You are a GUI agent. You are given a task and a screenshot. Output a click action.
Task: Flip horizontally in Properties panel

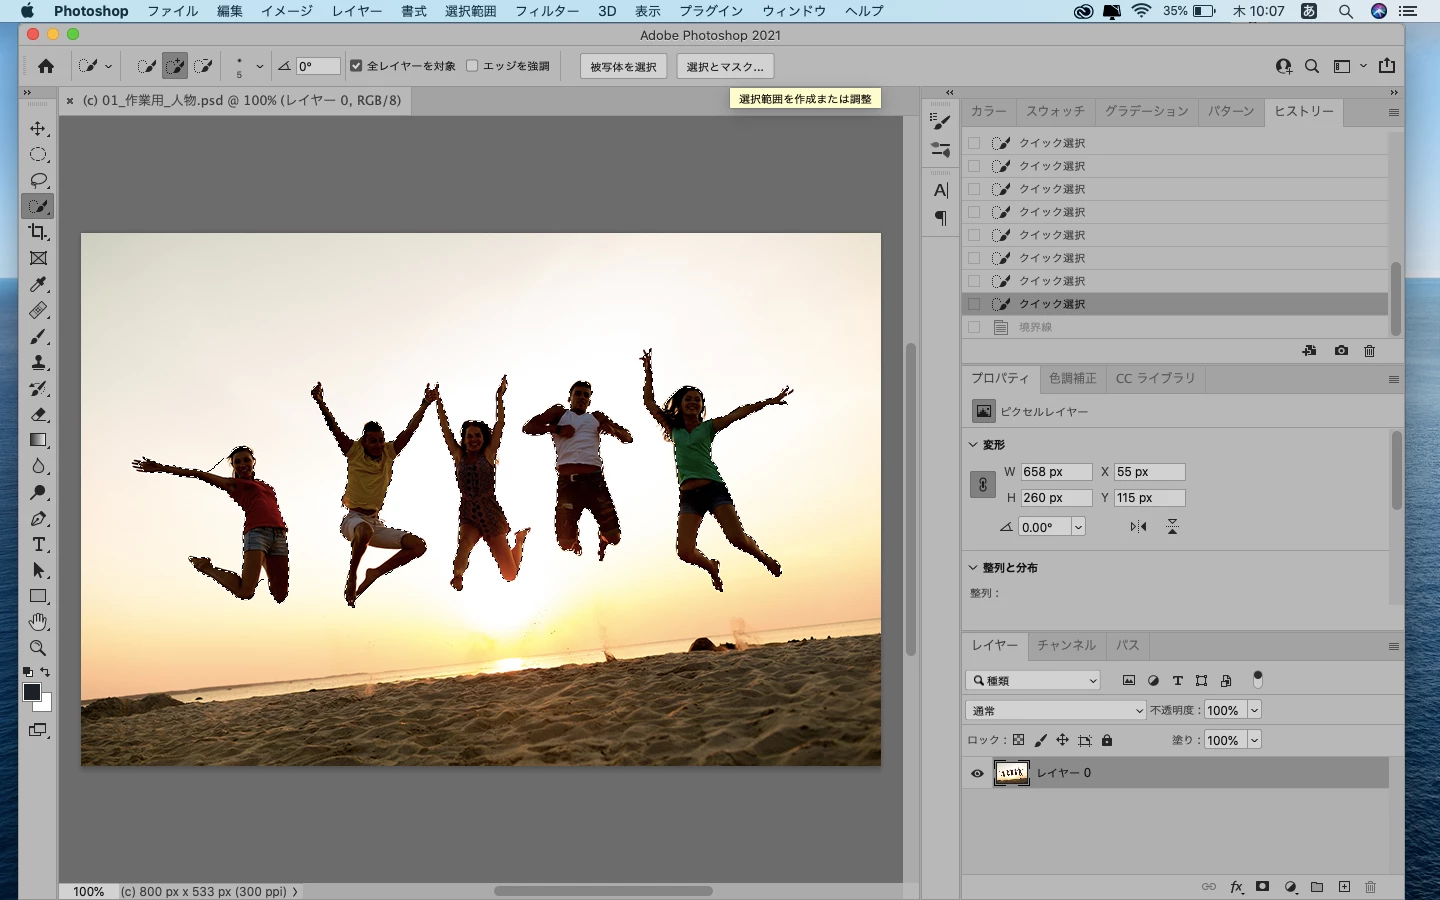1138,527
